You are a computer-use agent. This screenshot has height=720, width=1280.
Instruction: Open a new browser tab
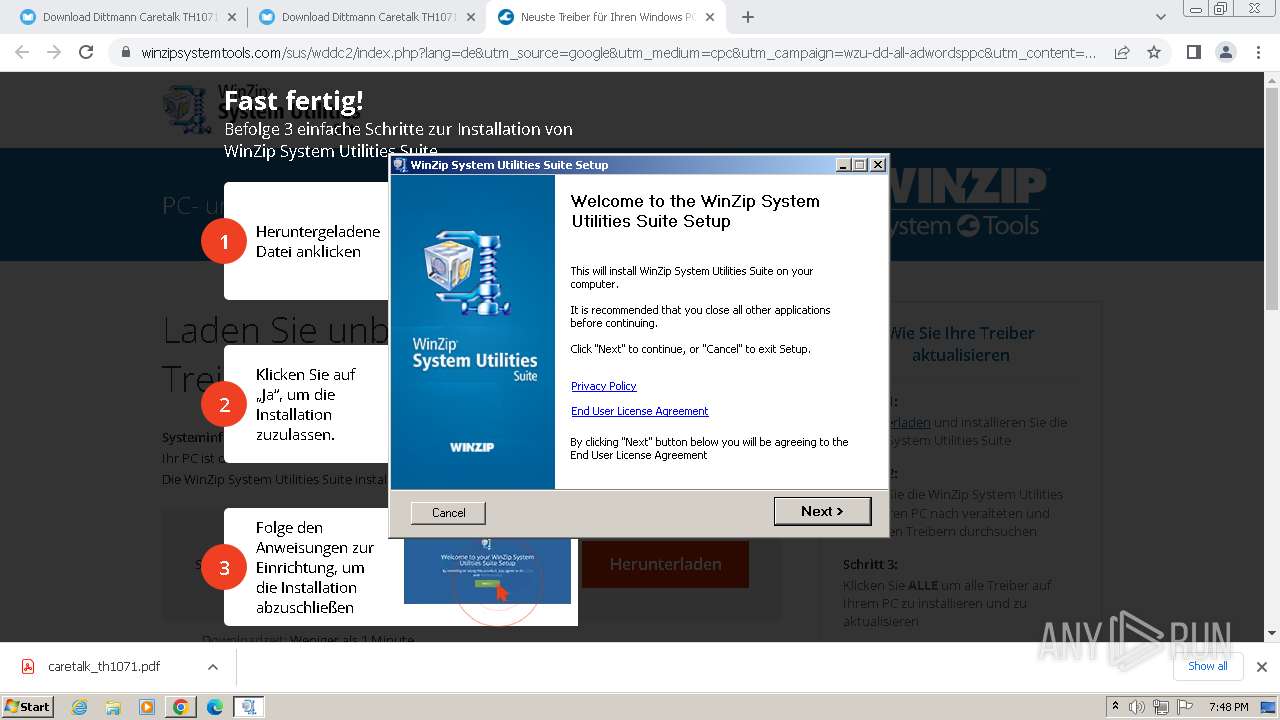click(x=747, y=17)
